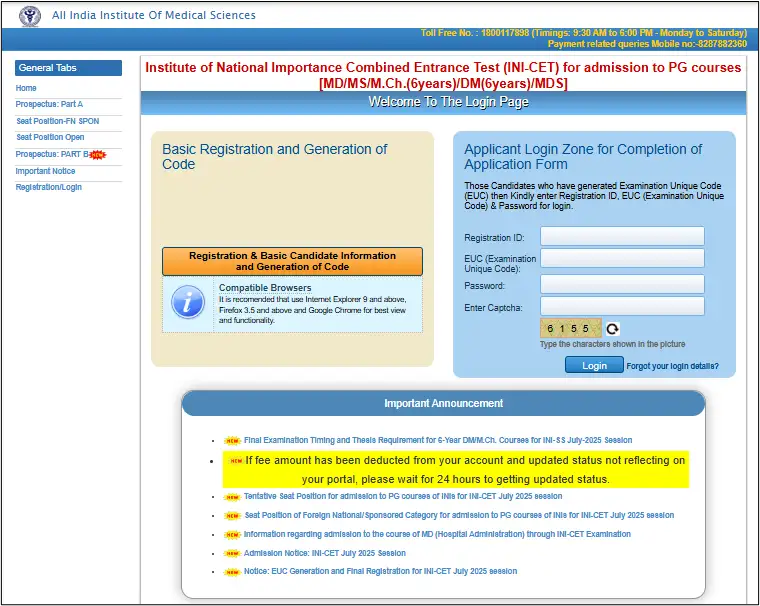760x606 pixels.
Task: Open Seat Position Open
Action: pos(50,137)
